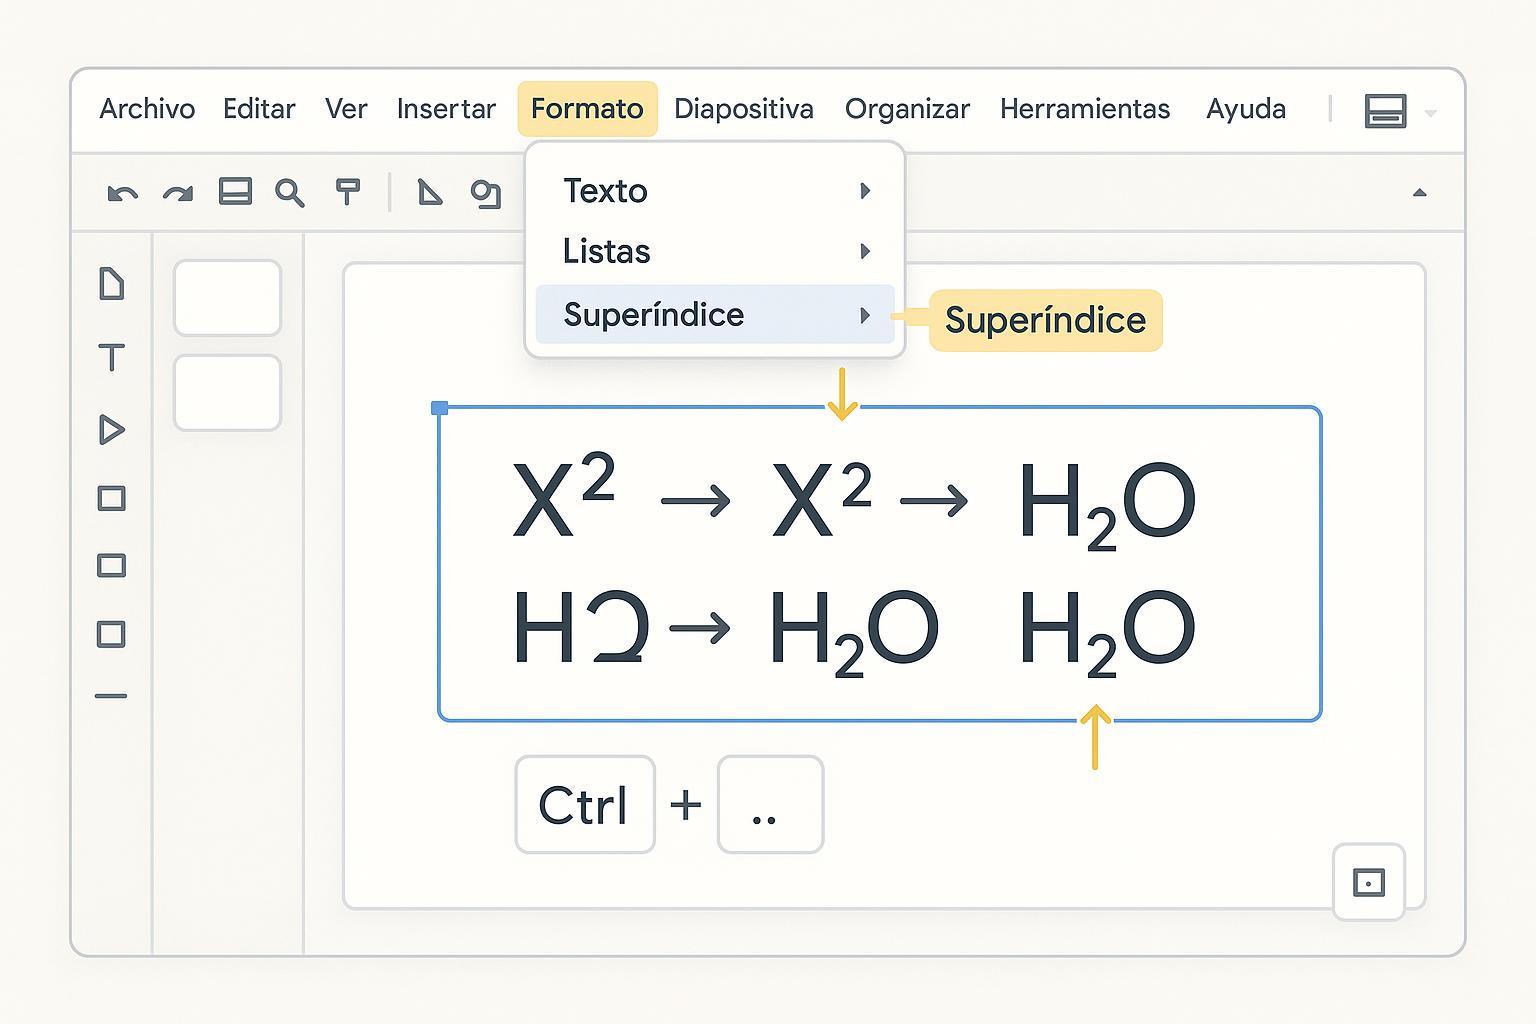Screen dimensions: 1536x1024
Task: Open the layout view dropdown arrow
Action: coord(1431,113)
